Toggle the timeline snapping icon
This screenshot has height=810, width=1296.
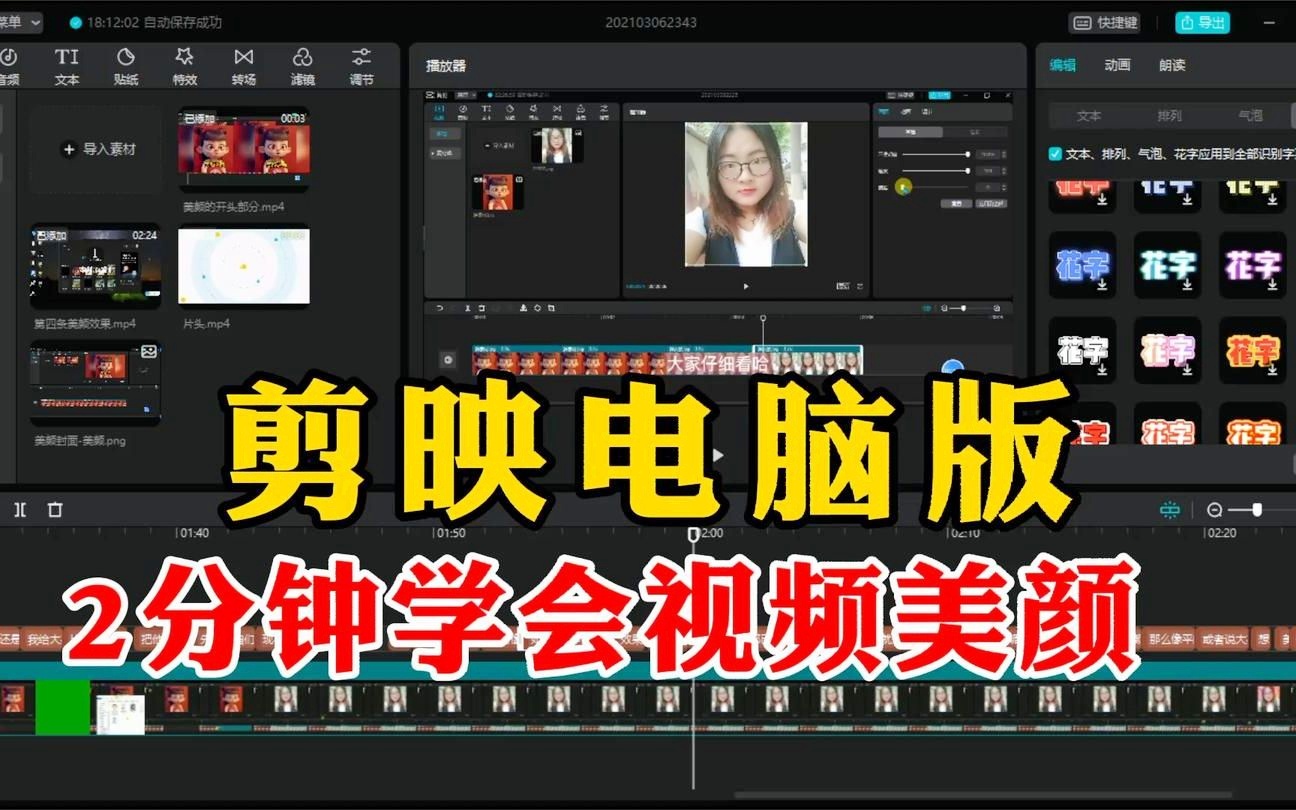(x=1170, y=510)
